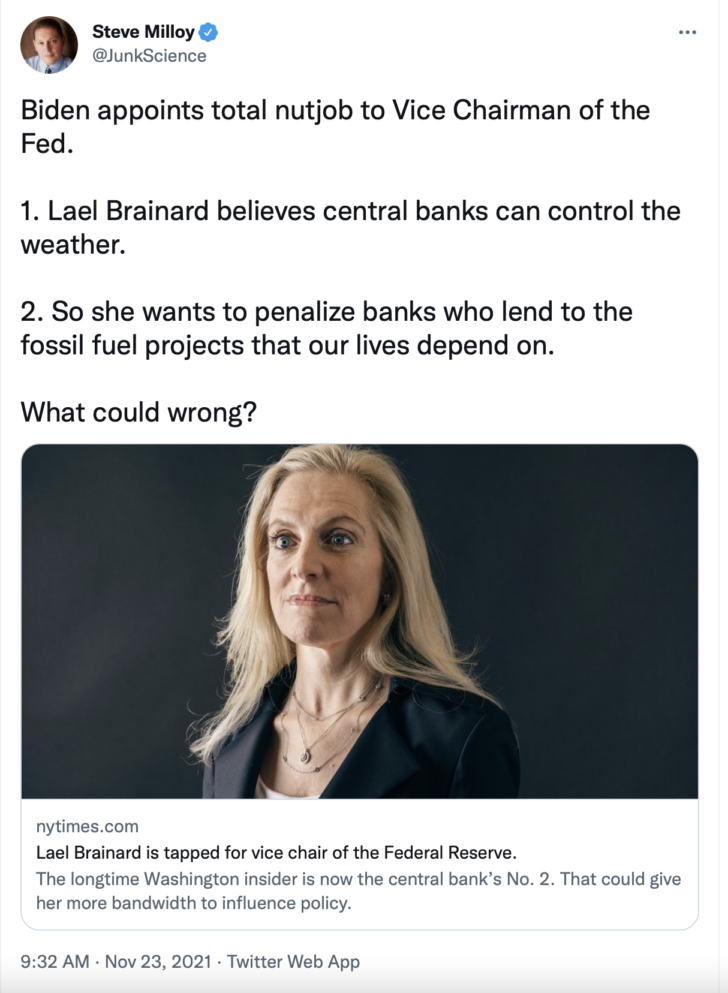Open the Steve Milloy display name link
This screenshot has width=728, height=993.
(x=144, y=32)
